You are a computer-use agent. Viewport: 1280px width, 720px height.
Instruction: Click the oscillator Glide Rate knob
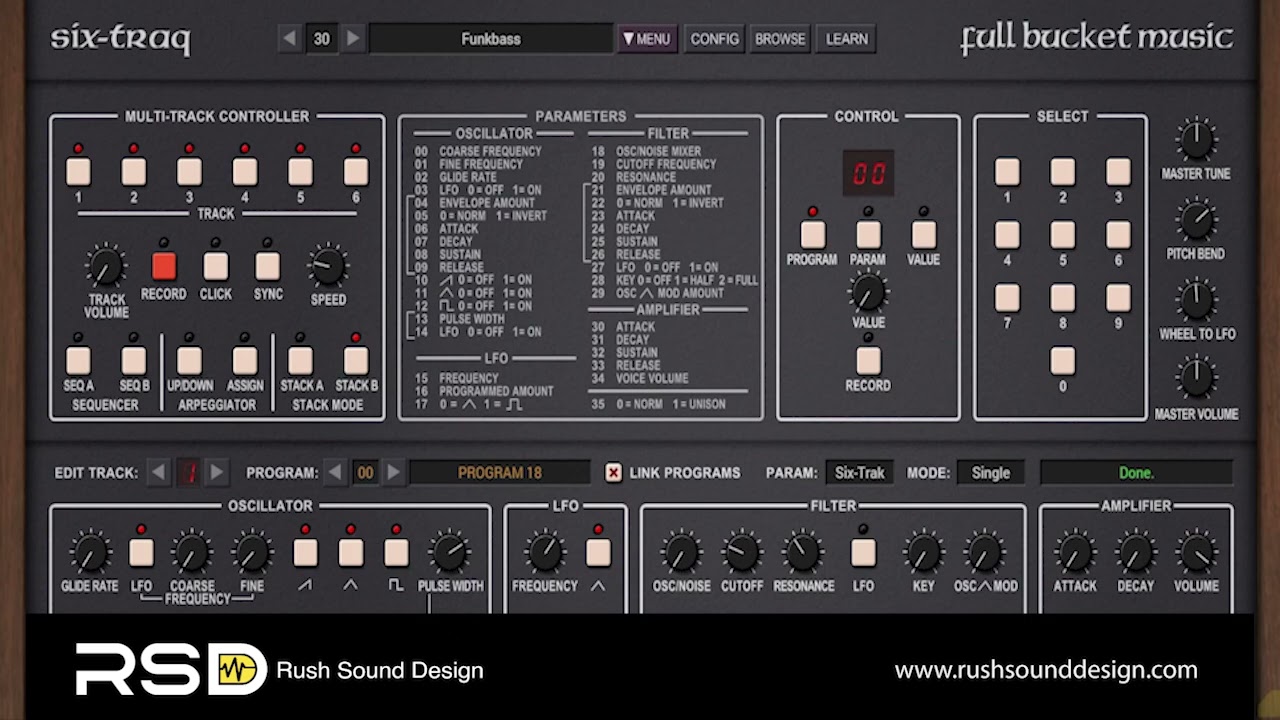point(90,553)
